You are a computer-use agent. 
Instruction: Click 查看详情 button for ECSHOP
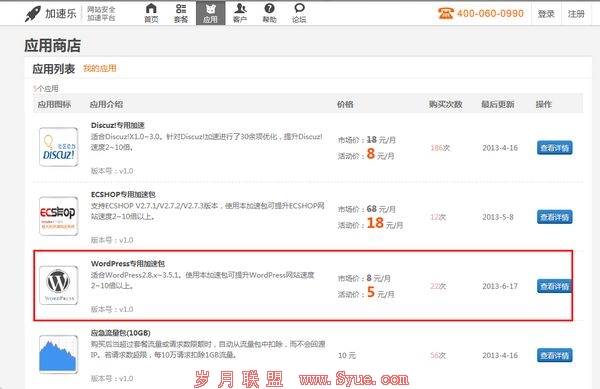pyautogui.click(x=554, y=217)
